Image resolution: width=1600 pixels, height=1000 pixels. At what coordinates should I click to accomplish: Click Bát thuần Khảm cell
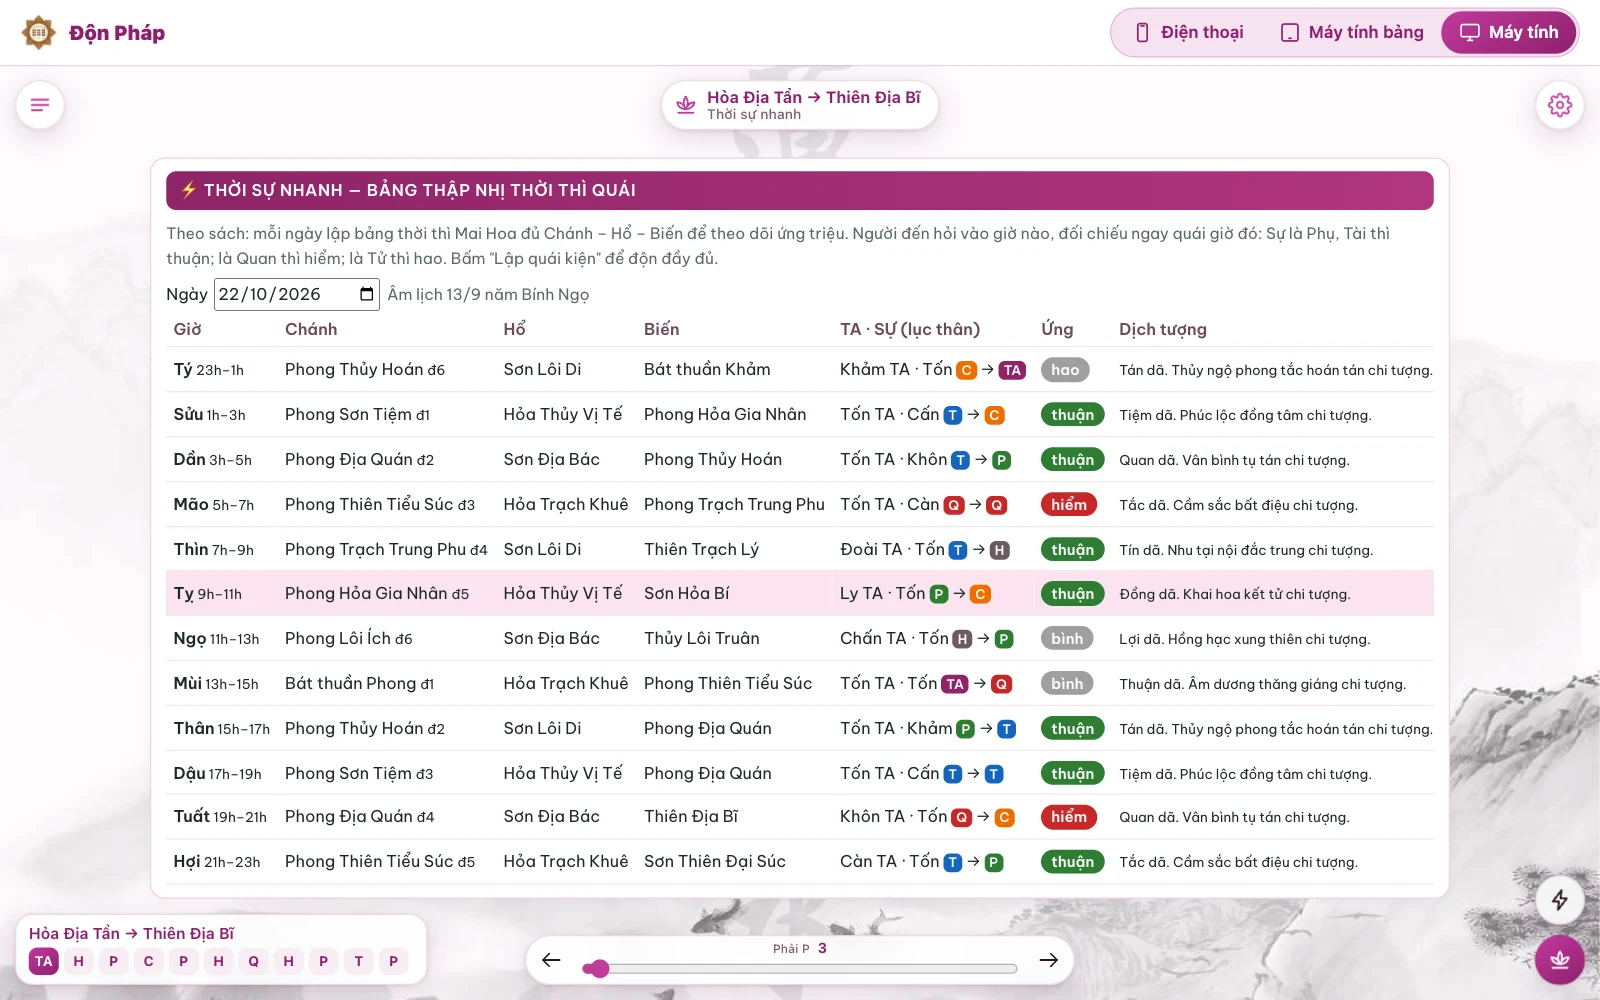pyautogui.click(x=707, y=370)
